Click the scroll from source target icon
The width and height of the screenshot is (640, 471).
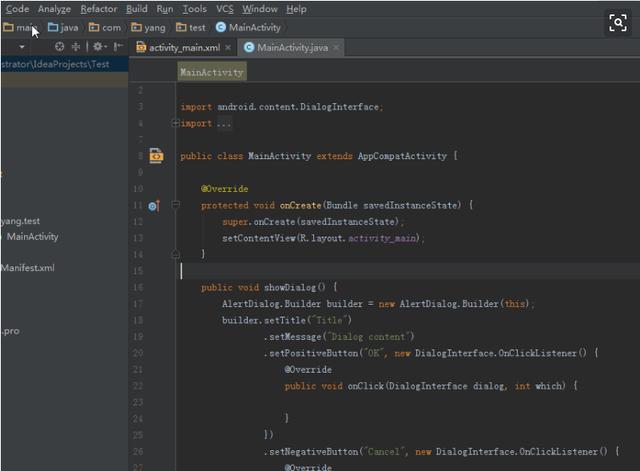(60, 47)
